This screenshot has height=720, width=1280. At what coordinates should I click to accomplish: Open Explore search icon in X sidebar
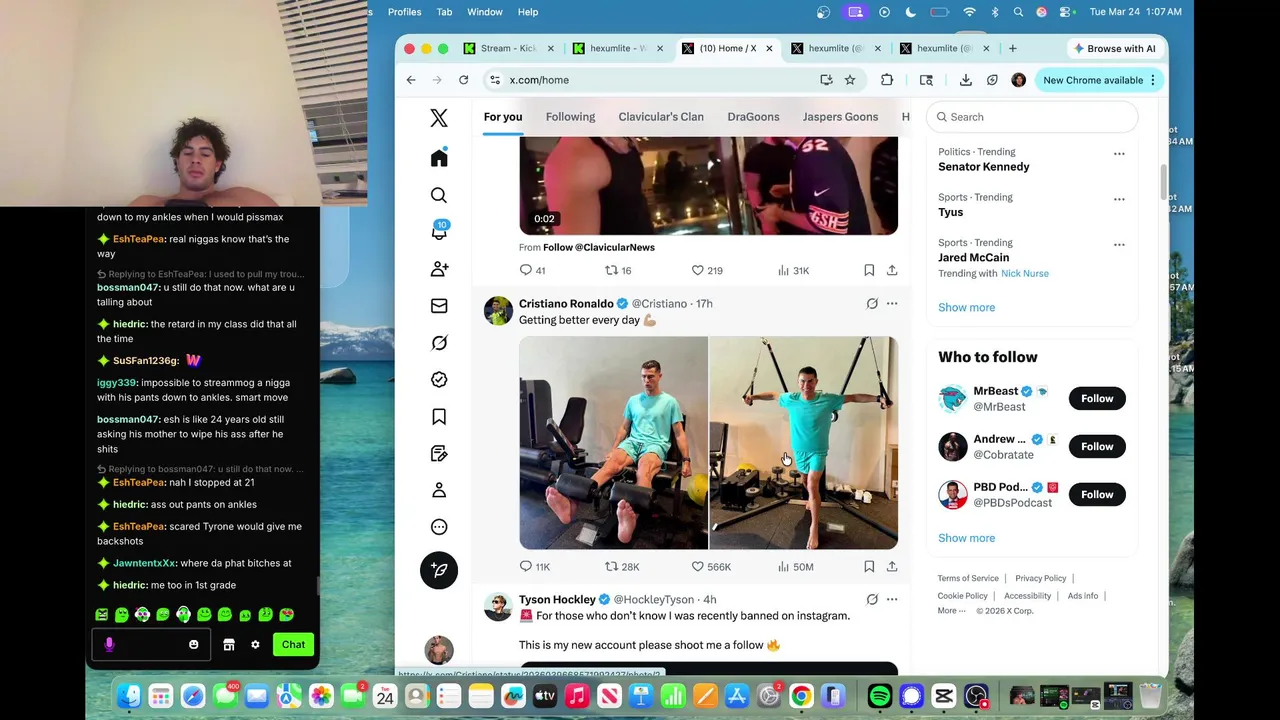tap(439, 195)
